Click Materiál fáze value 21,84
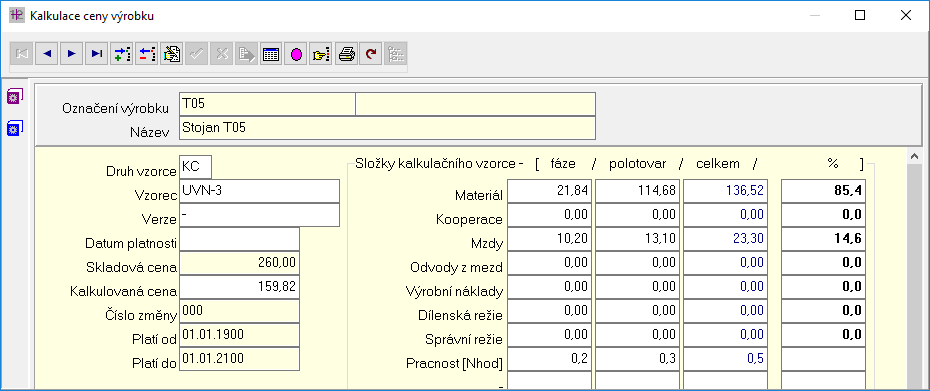The width and height of the screenshot is (930, 391). coord(550,191)
